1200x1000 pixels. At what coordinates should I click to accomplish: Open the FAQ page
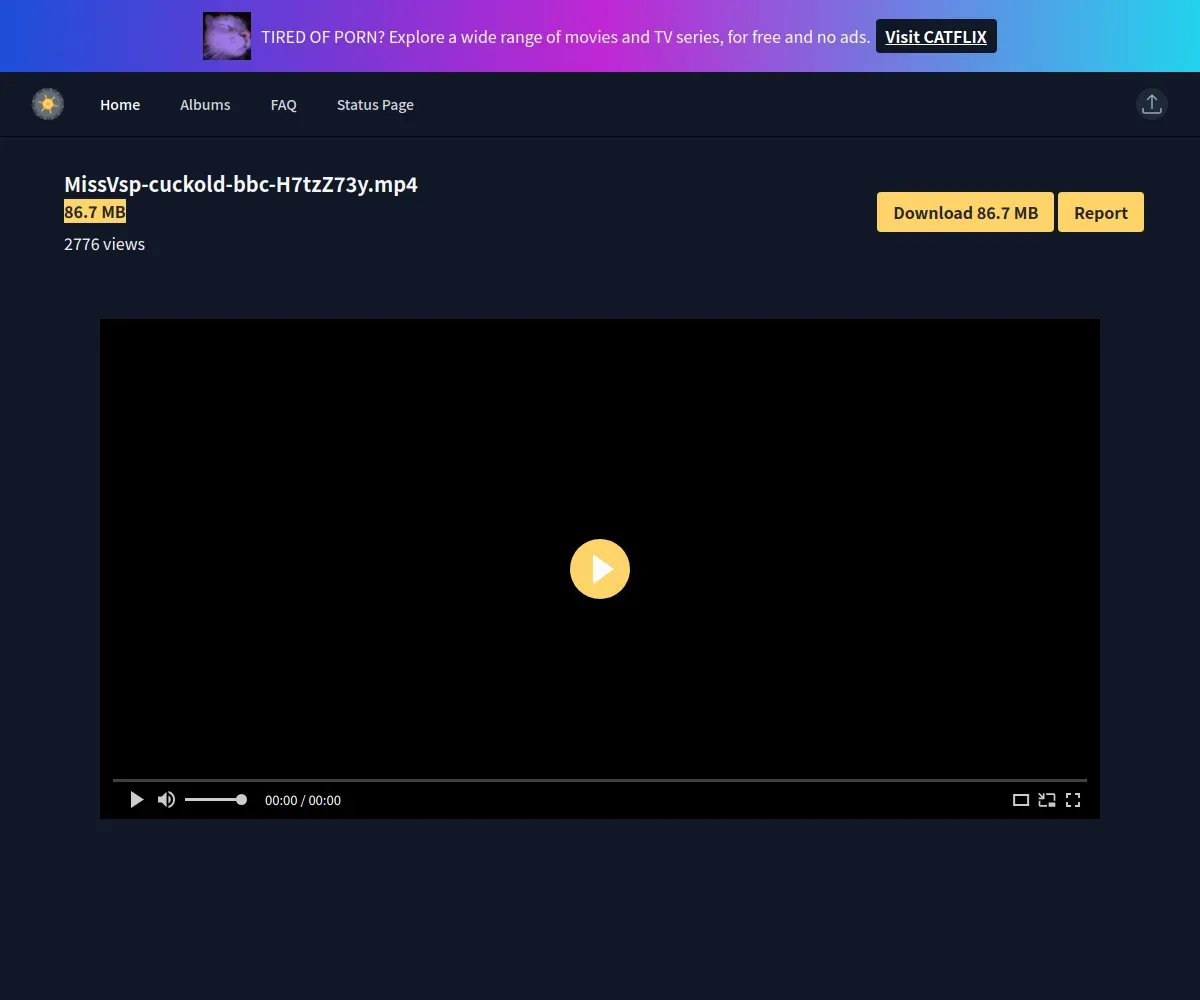point(284,105)
